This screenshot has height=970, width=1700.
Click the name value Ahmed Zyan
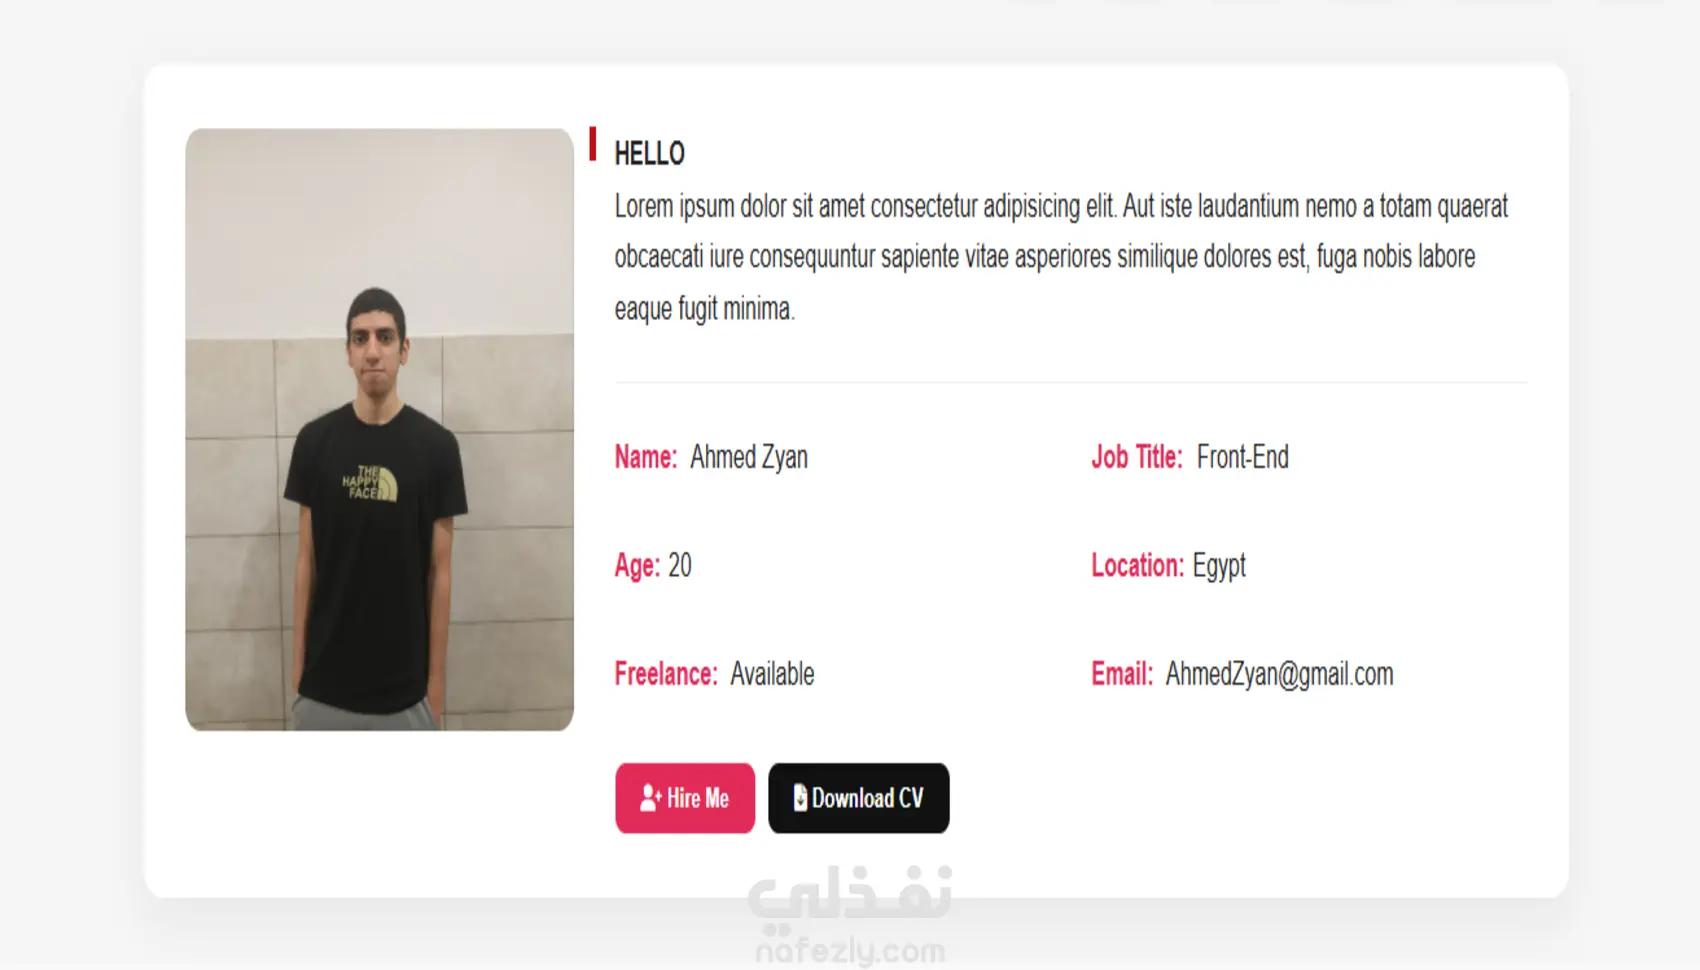click(x=749, y=457)
